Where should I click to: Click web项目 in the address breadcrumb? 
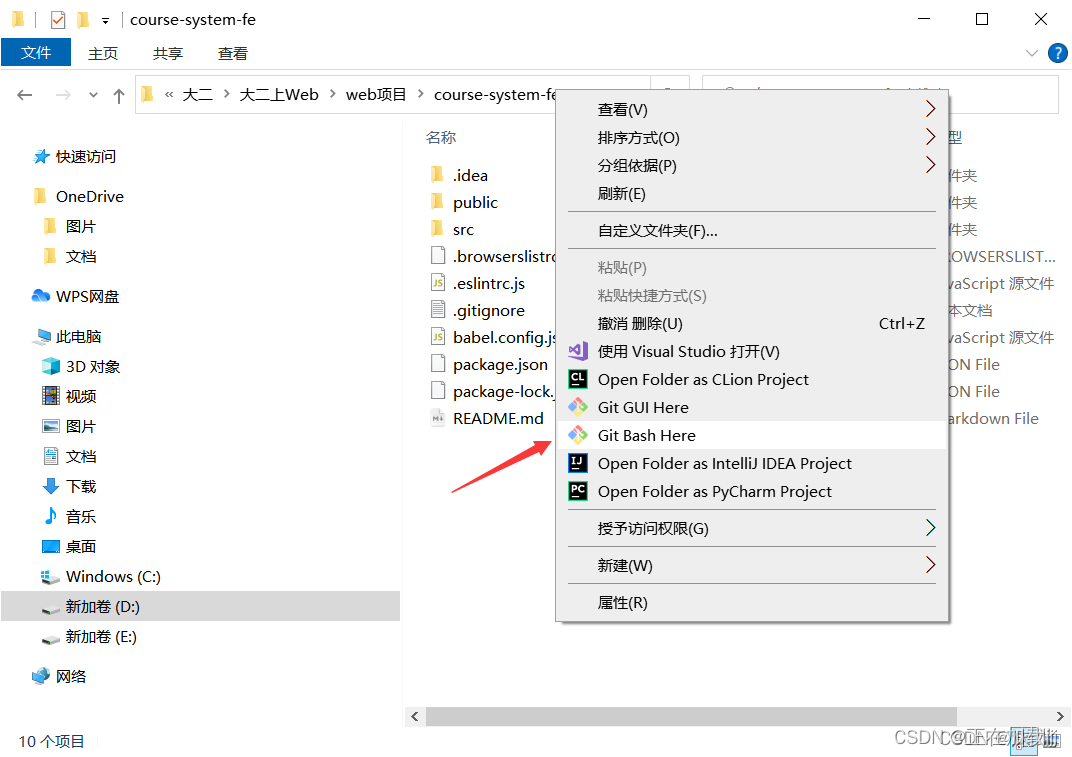pos(375,94)
